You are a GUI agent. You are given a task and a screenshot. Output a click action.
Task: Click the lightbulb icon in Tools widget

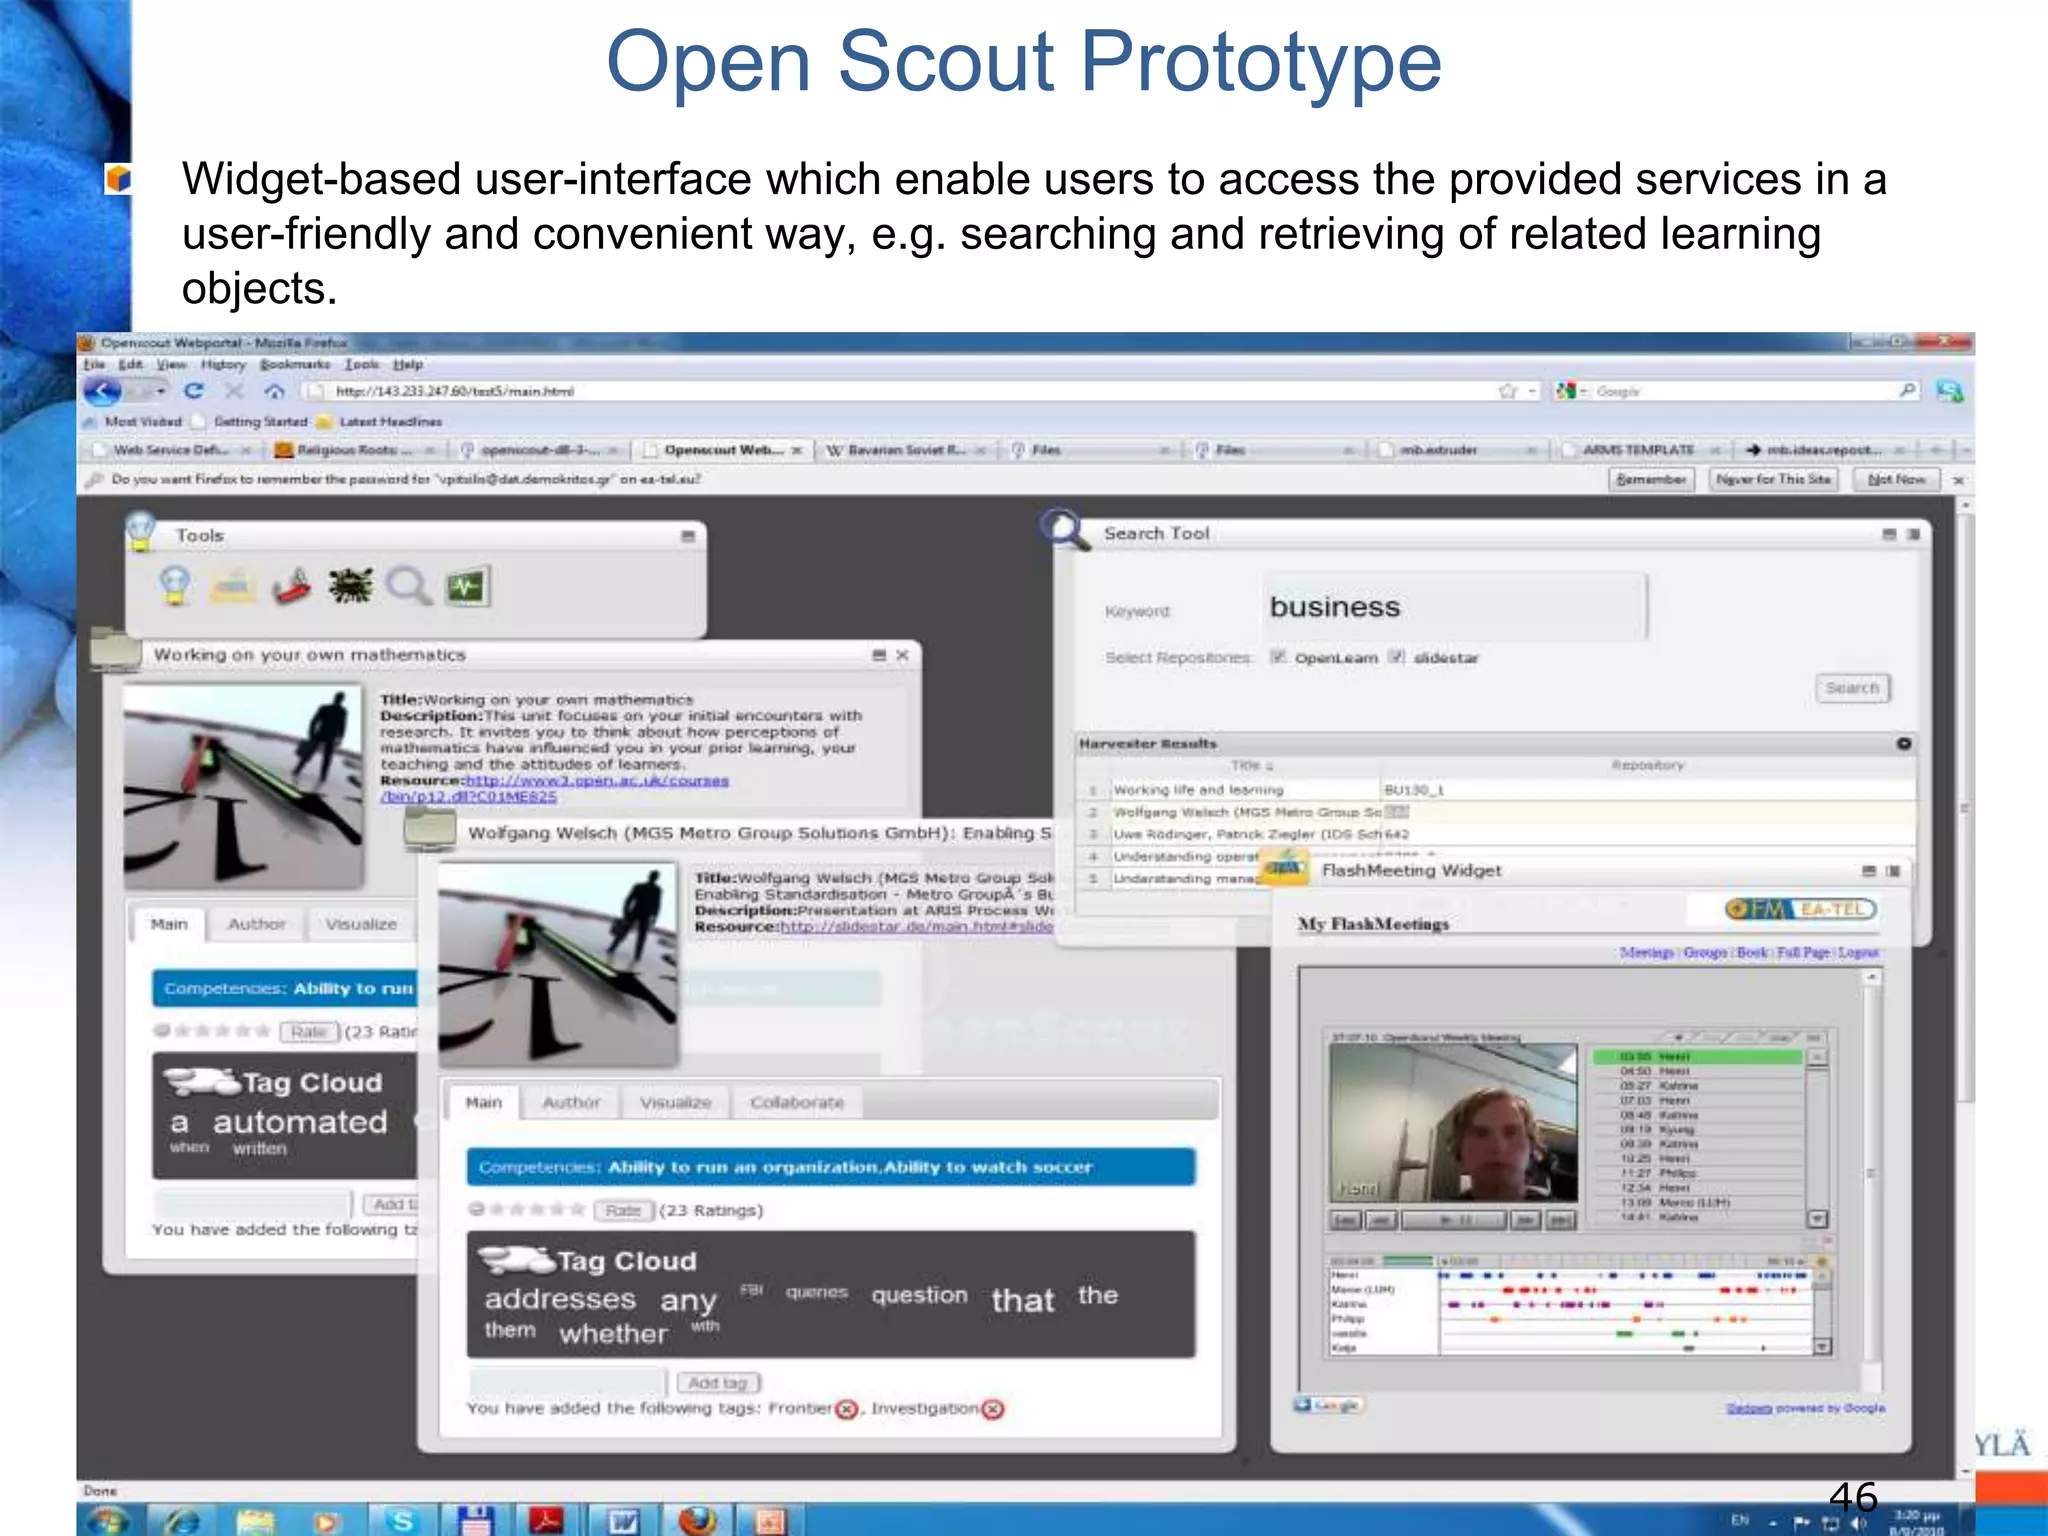pos(176,586)
